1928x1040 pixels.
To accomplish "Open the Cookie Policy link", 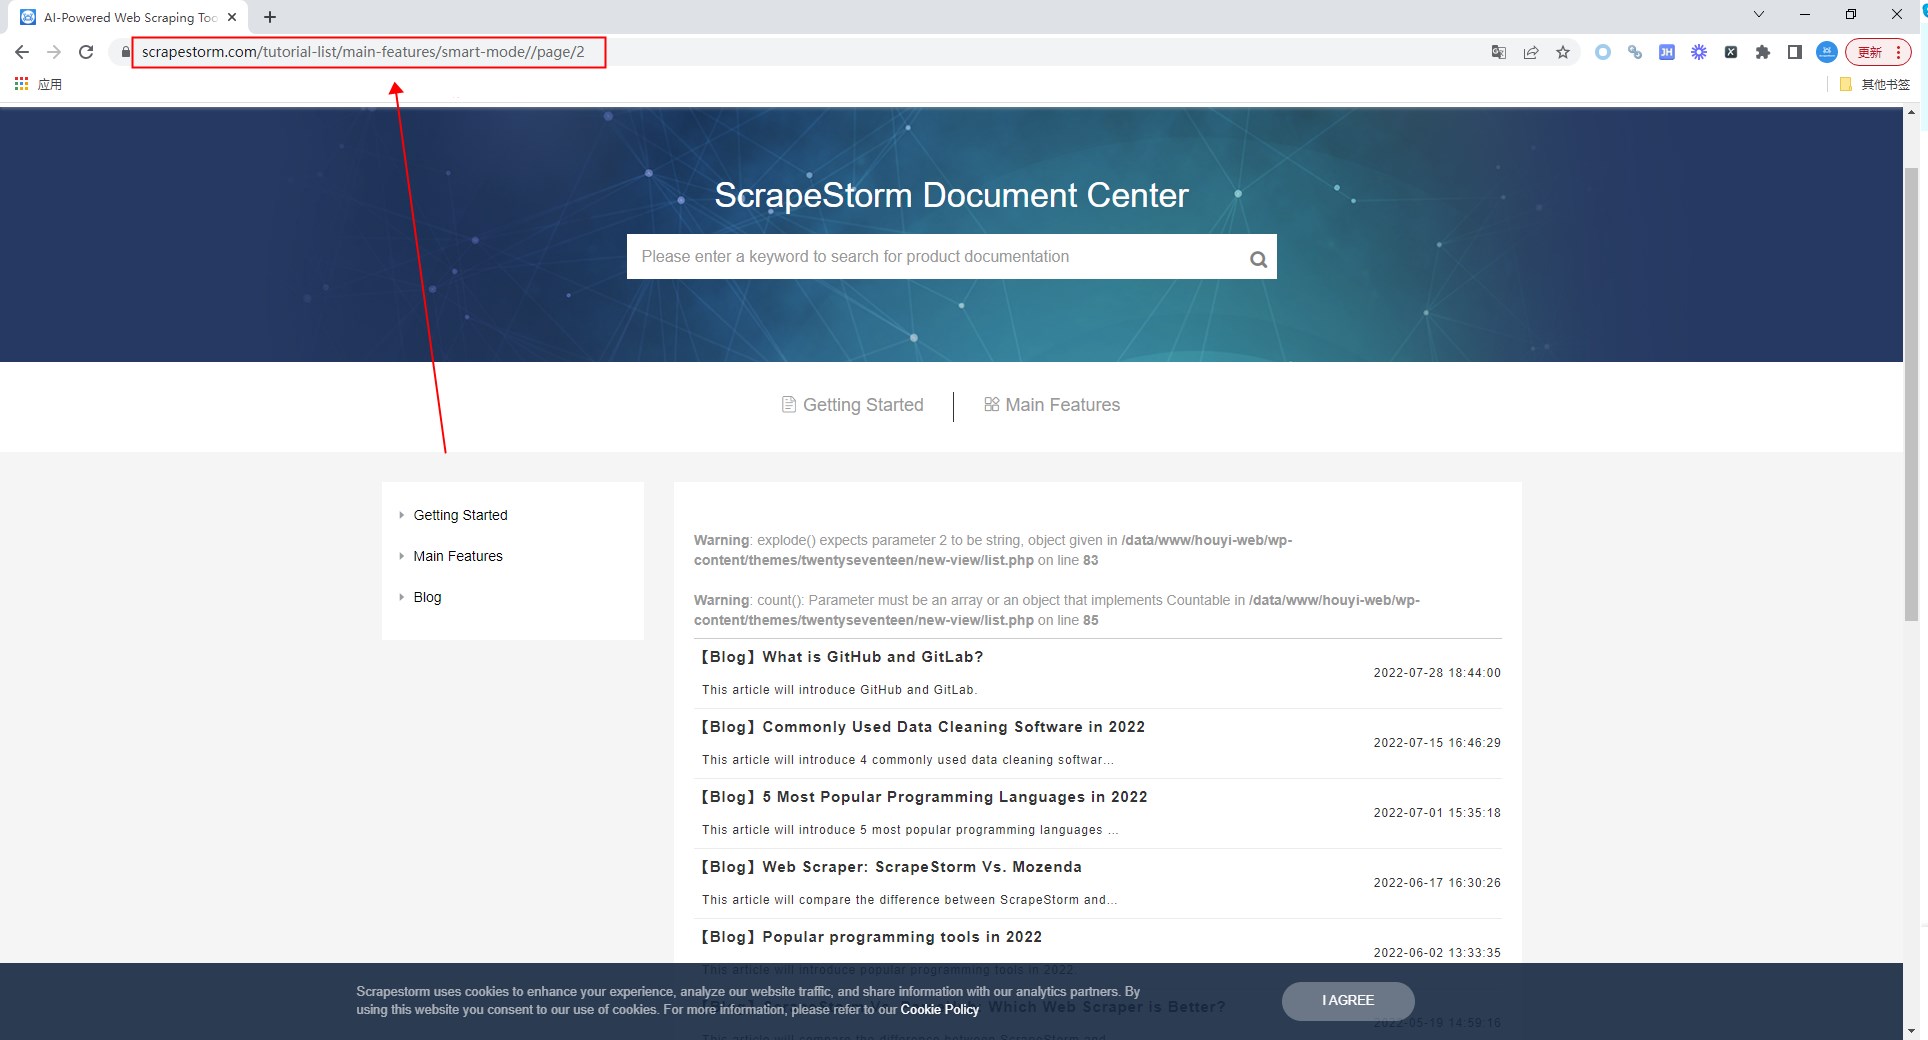I will tap(939, 1010).
